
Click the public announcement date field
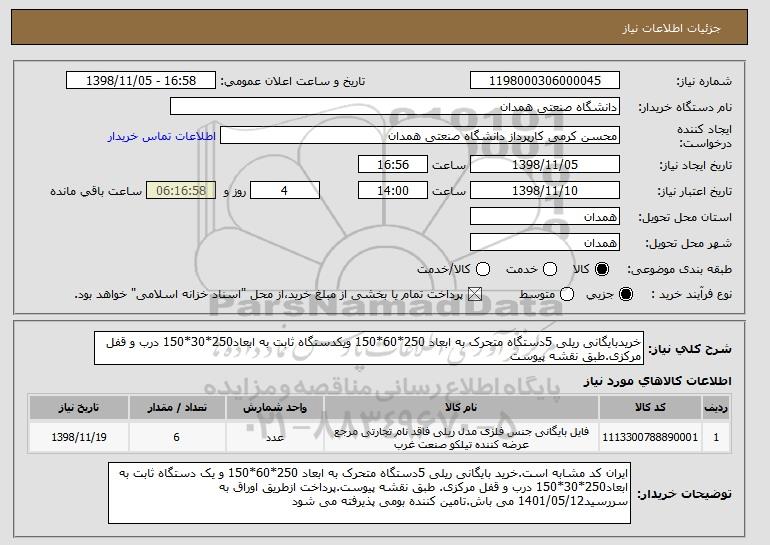(141, 81)
